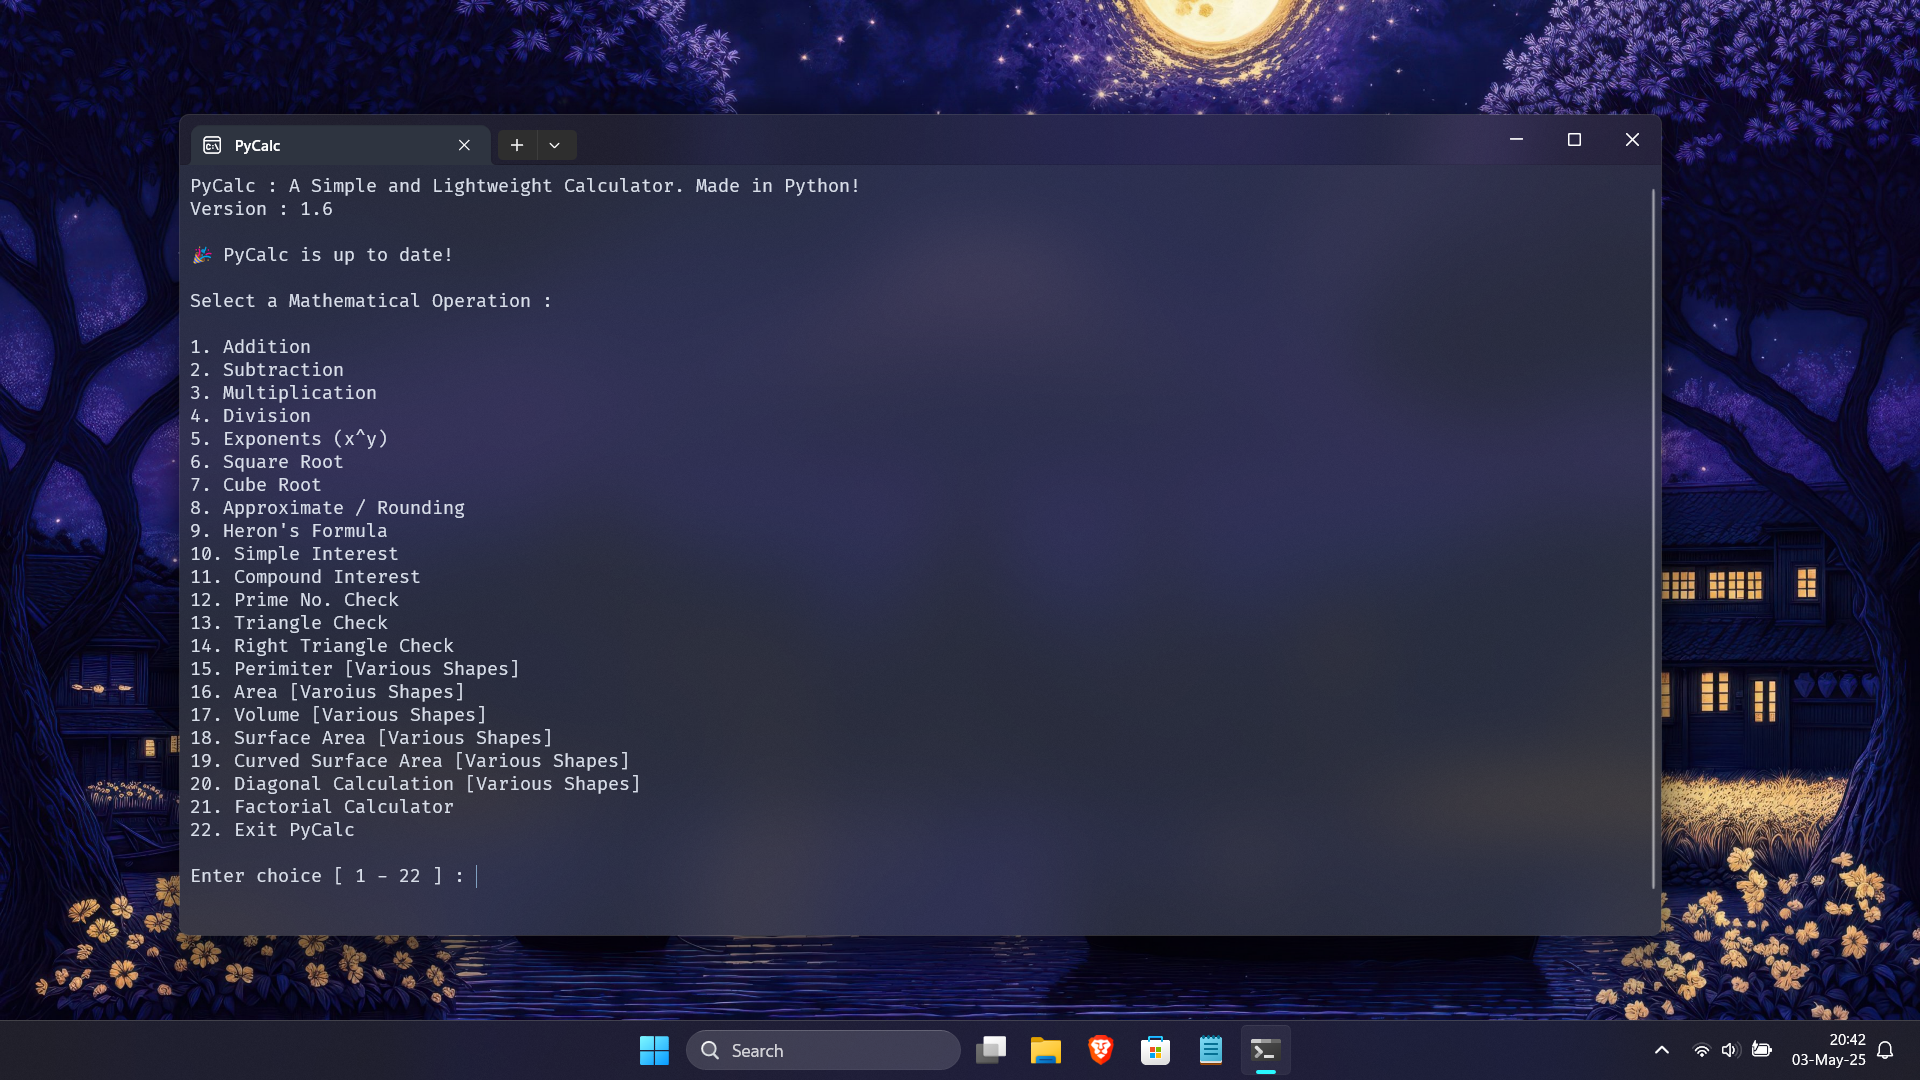Open File Explorer from the taskbar
This screenshot has width=1920, height=1080.
1046,1050
